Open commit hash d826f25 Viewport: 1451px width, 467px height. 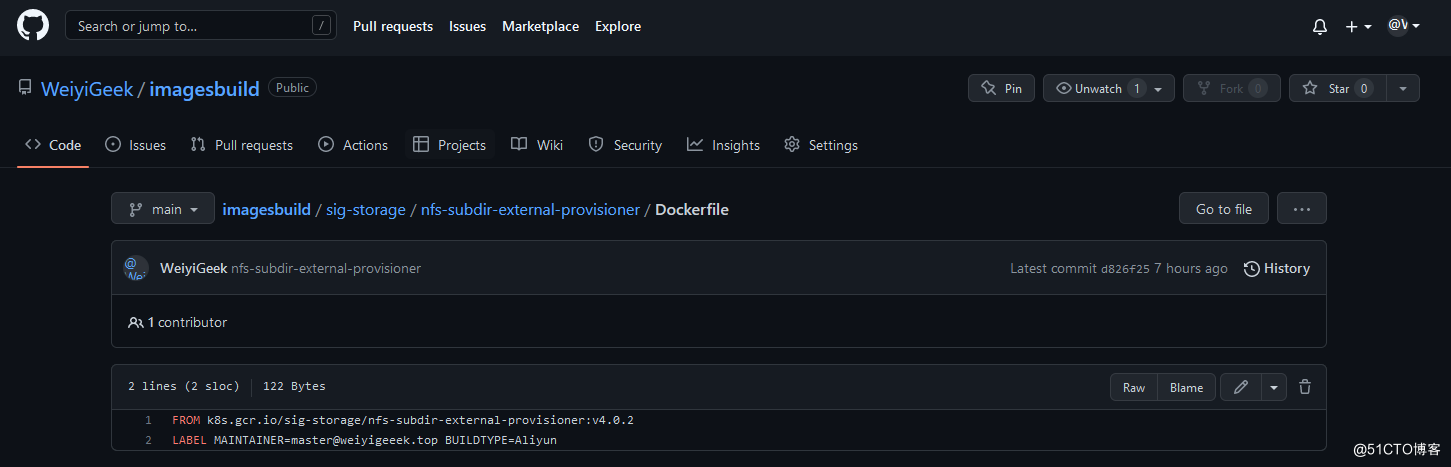pos(1125,269)
